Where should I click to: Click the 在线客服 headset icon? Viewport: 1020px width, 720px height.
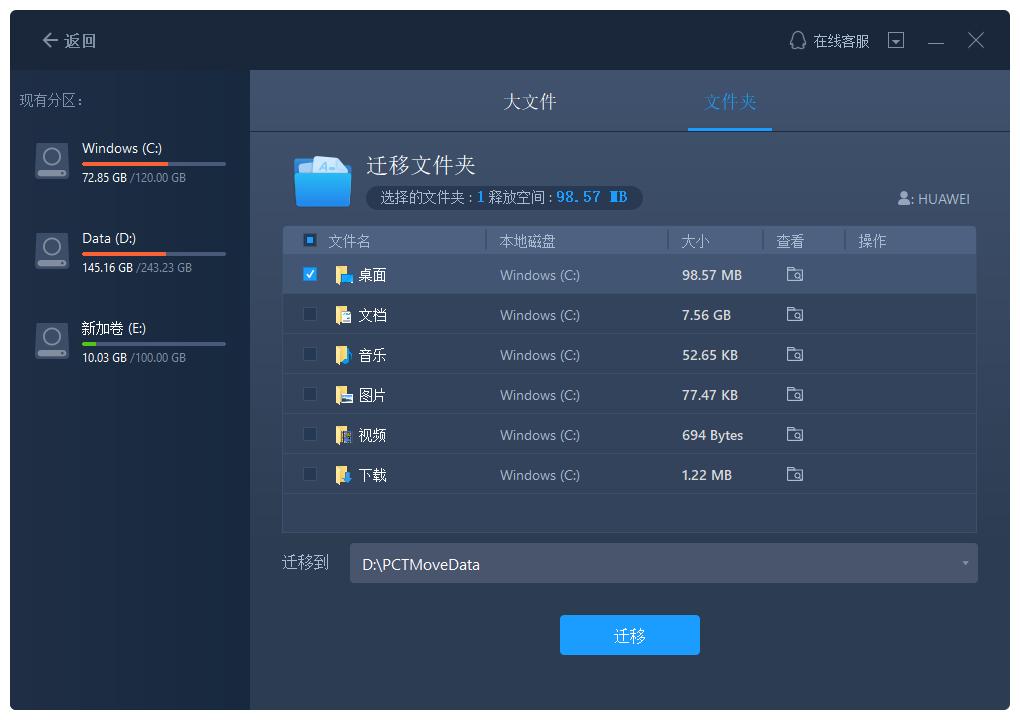coord(798,41)
